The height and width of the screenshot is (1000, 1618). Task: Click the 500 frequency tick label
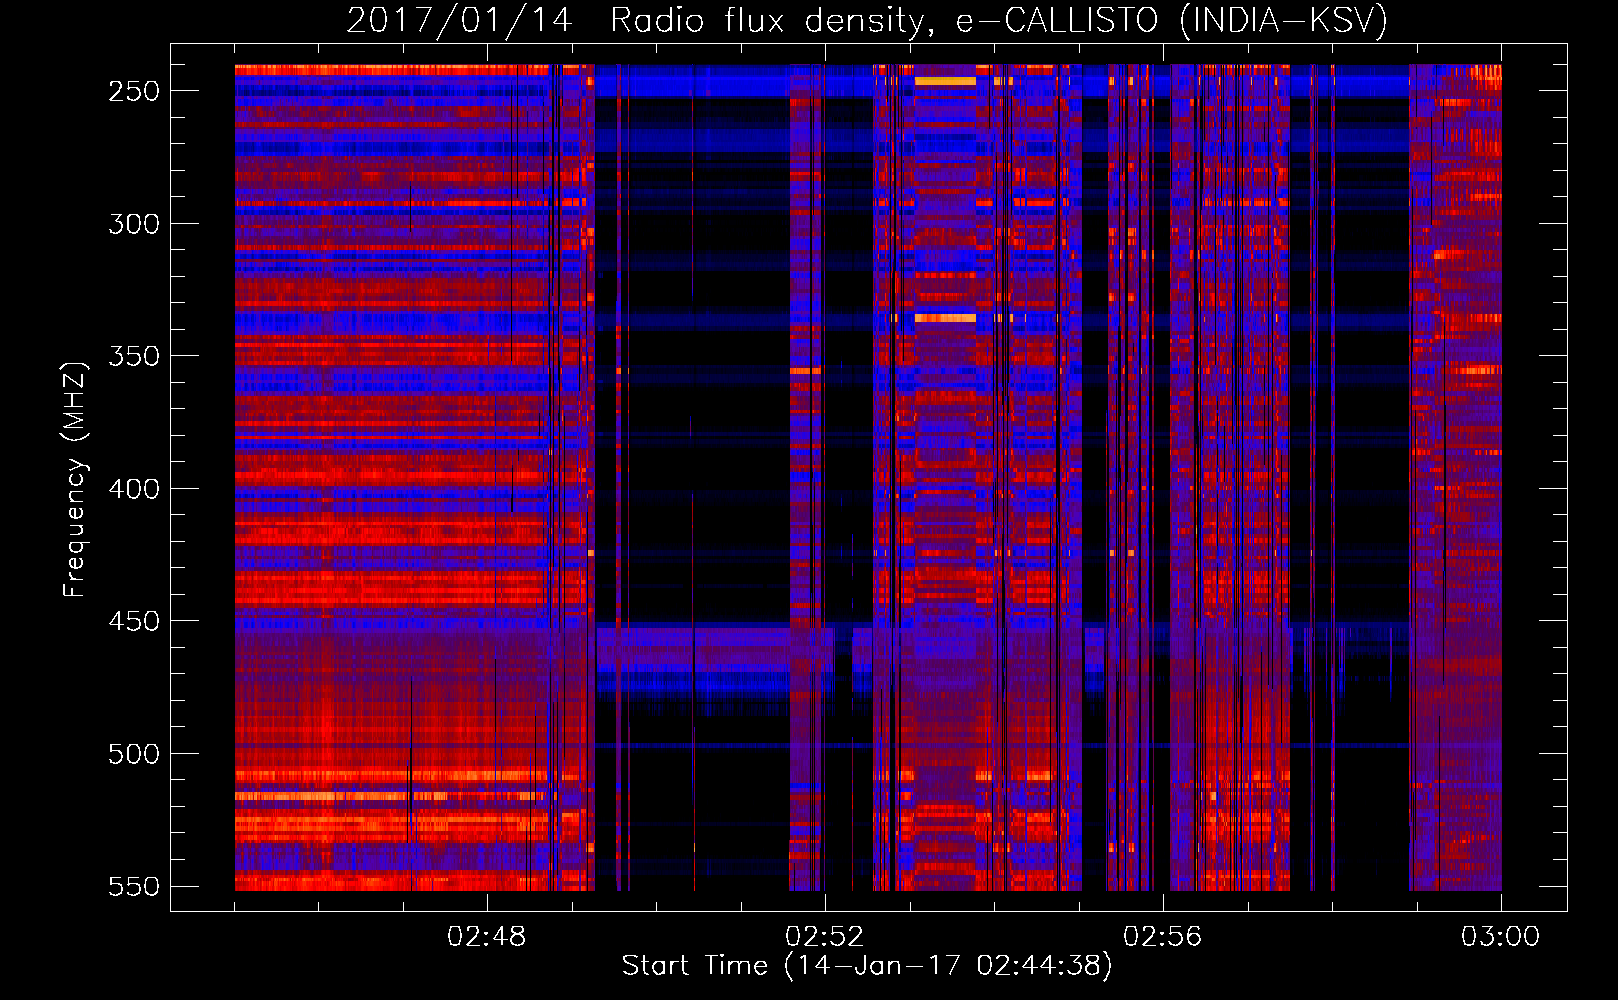click(134, 754)
